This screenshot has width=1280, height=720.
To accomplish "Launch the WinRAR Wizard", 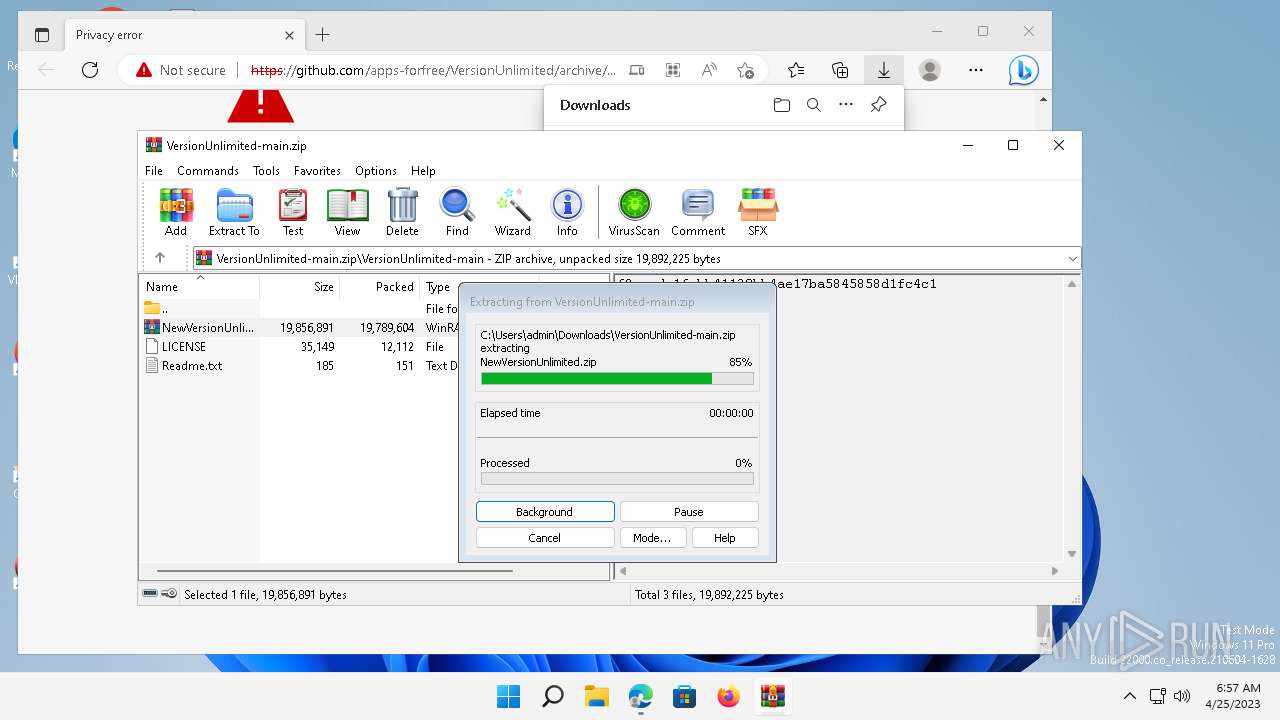I will coord(513,212).
